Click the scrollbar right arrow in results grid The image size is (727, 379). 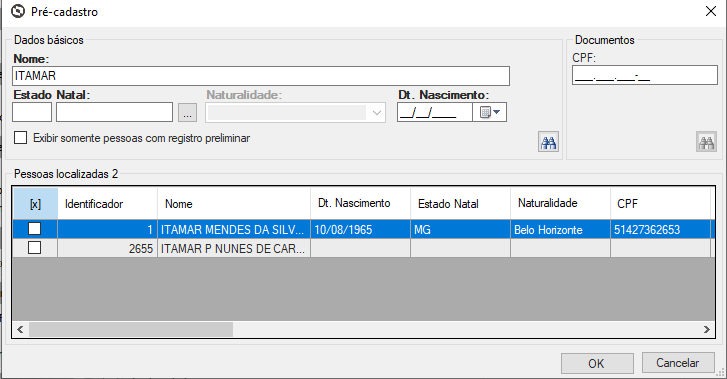[707, 329]
